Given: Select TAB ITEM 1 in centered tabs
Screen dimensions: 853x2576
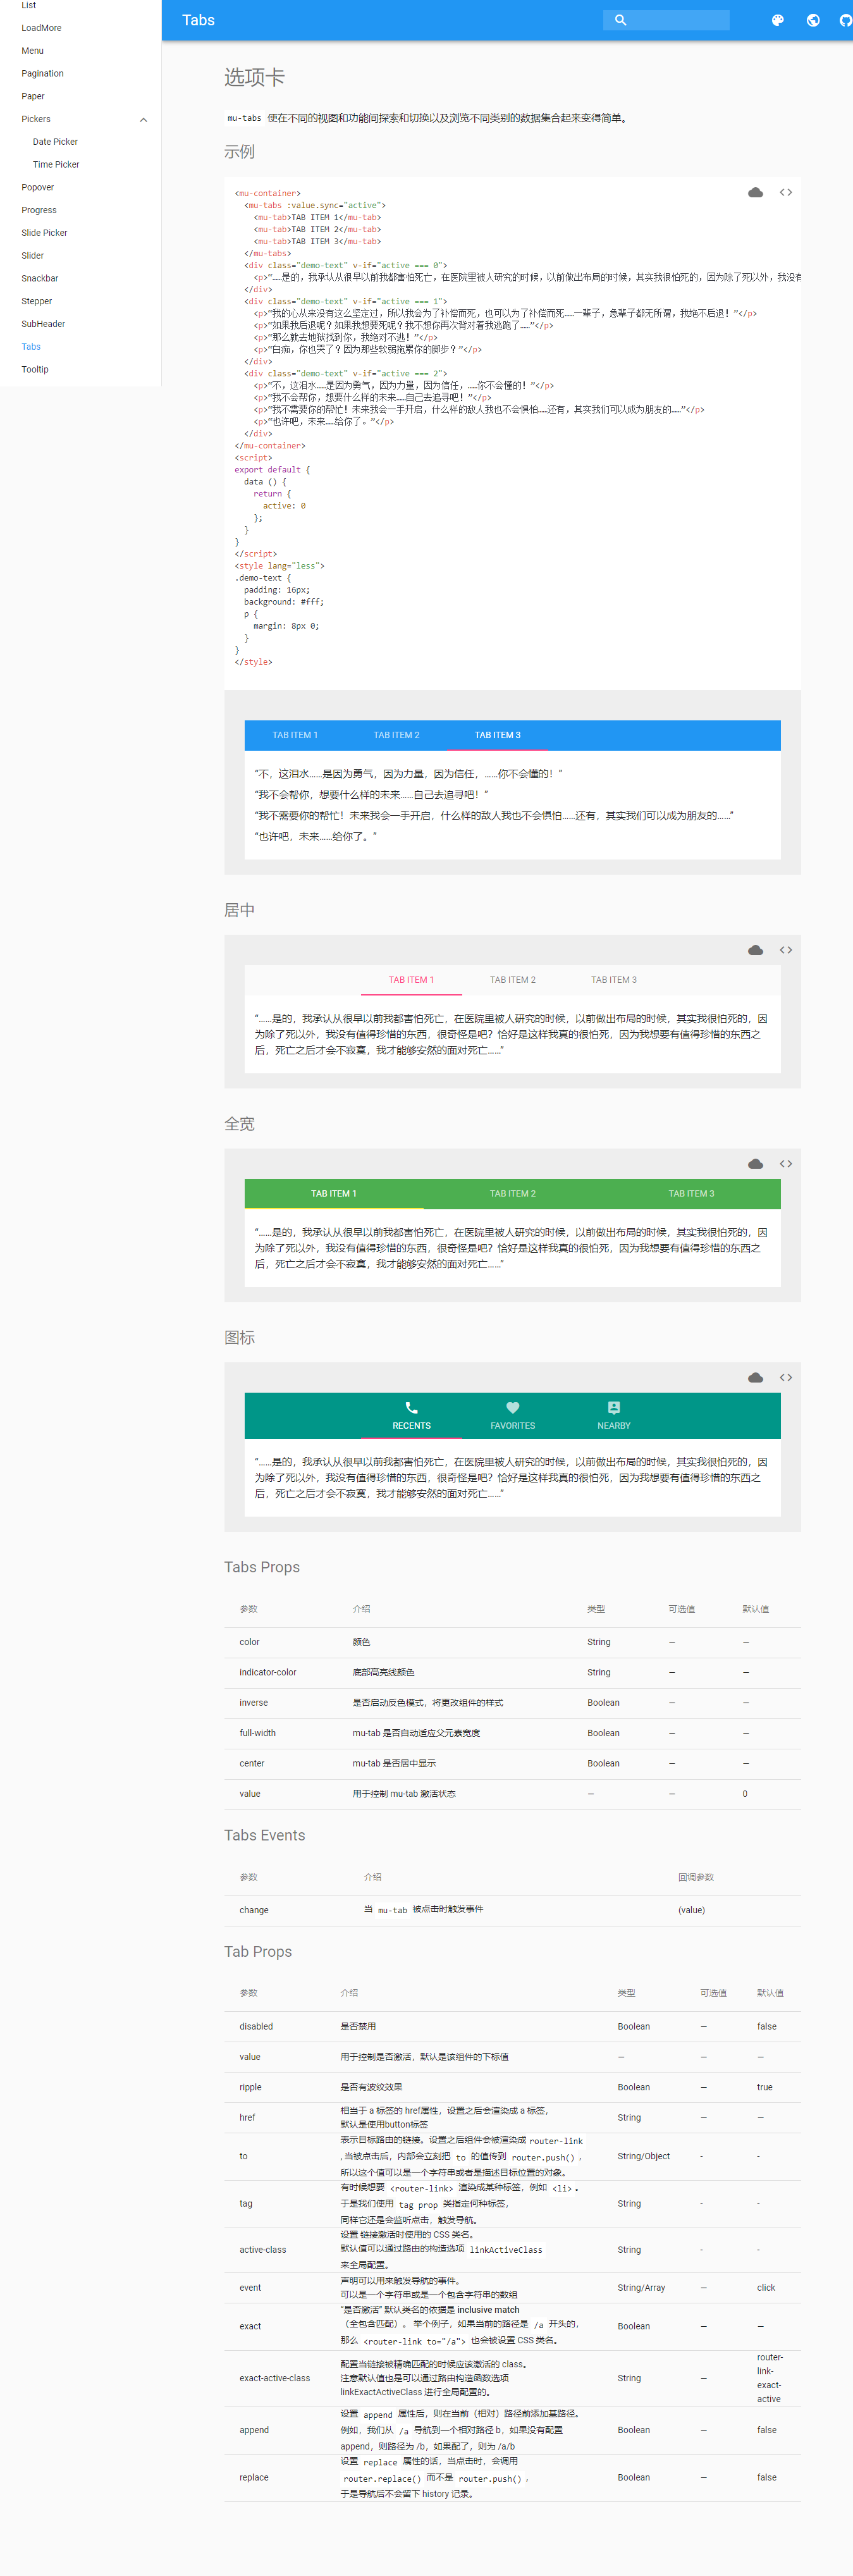Looking at the screenshot, I should point(411,980).
